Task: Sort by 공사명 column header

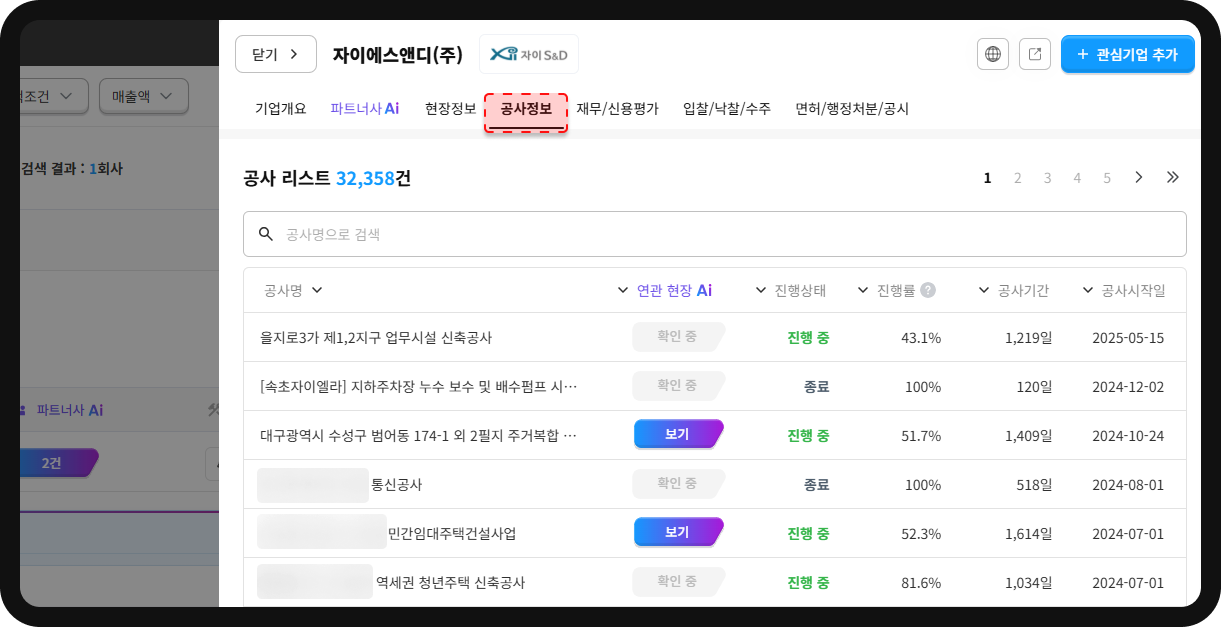Action: [x=293, y=290]
